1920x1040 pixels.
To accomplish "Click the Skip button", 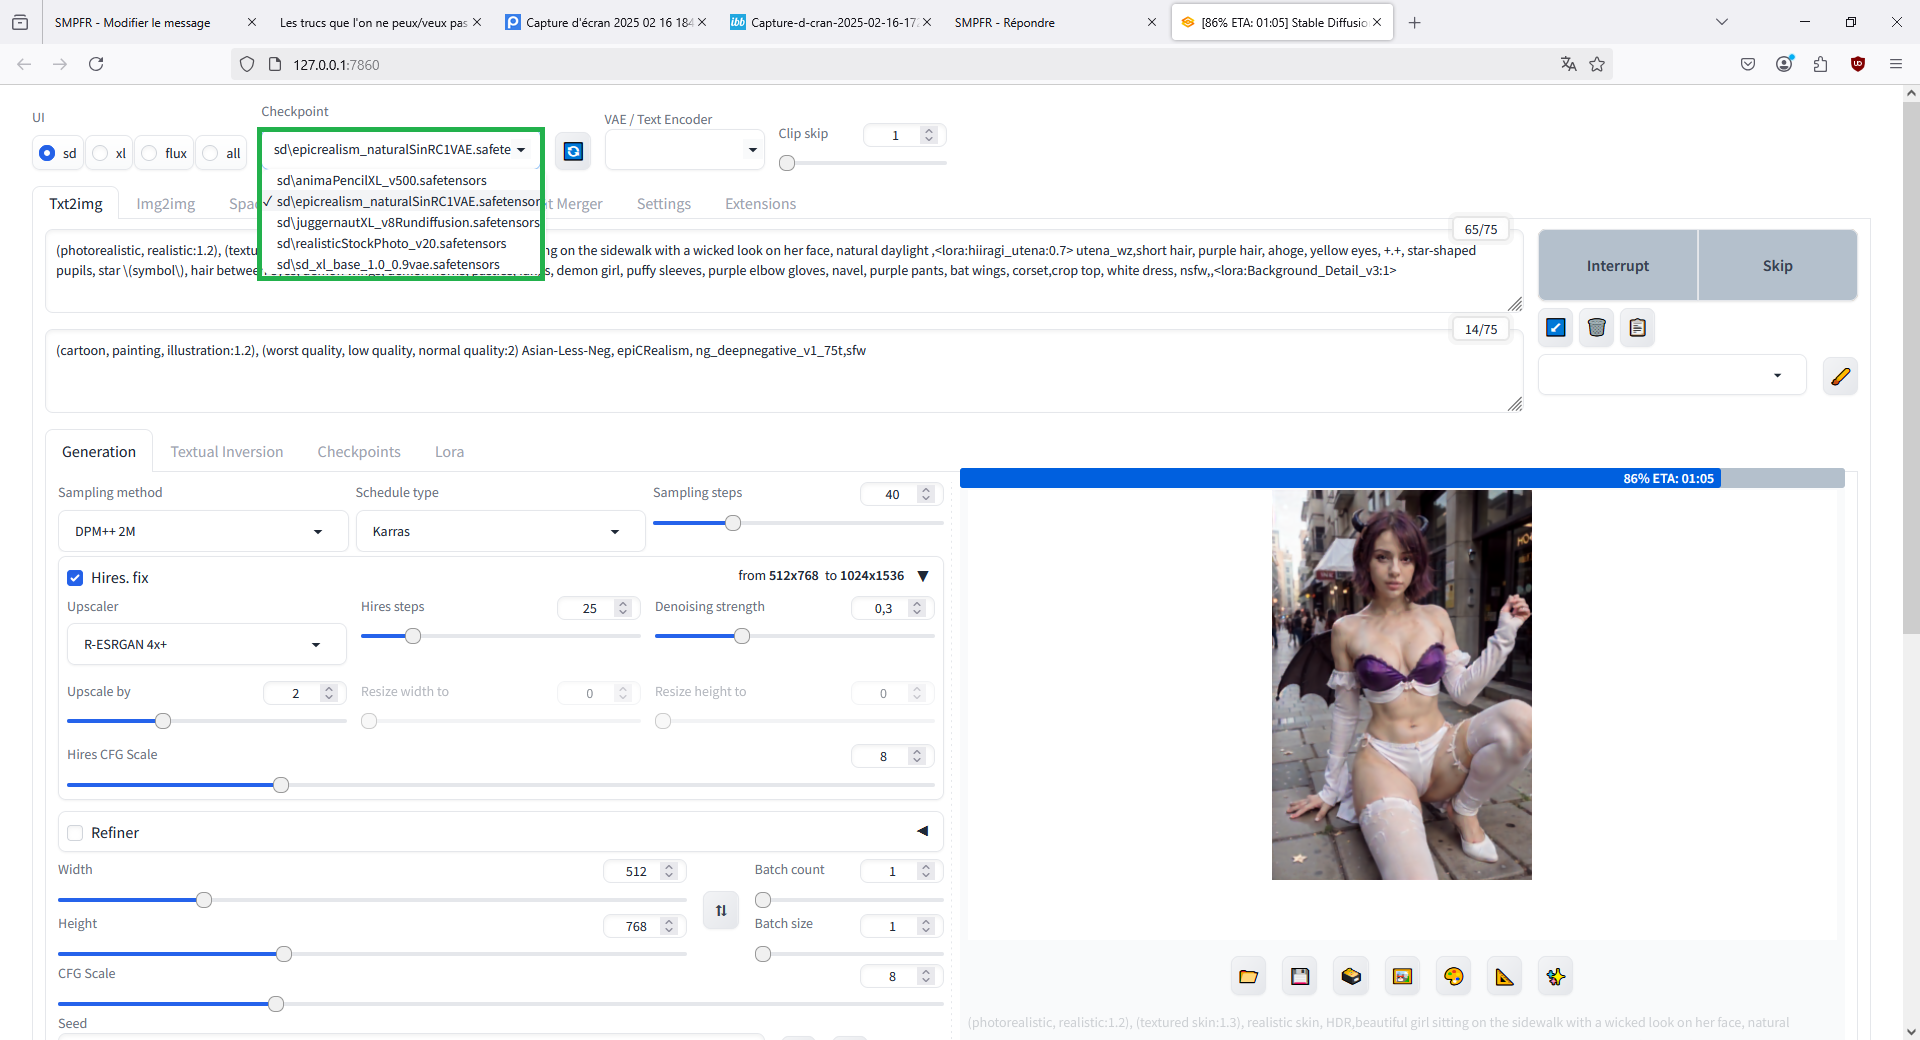I will click(x=1777, y=266).
